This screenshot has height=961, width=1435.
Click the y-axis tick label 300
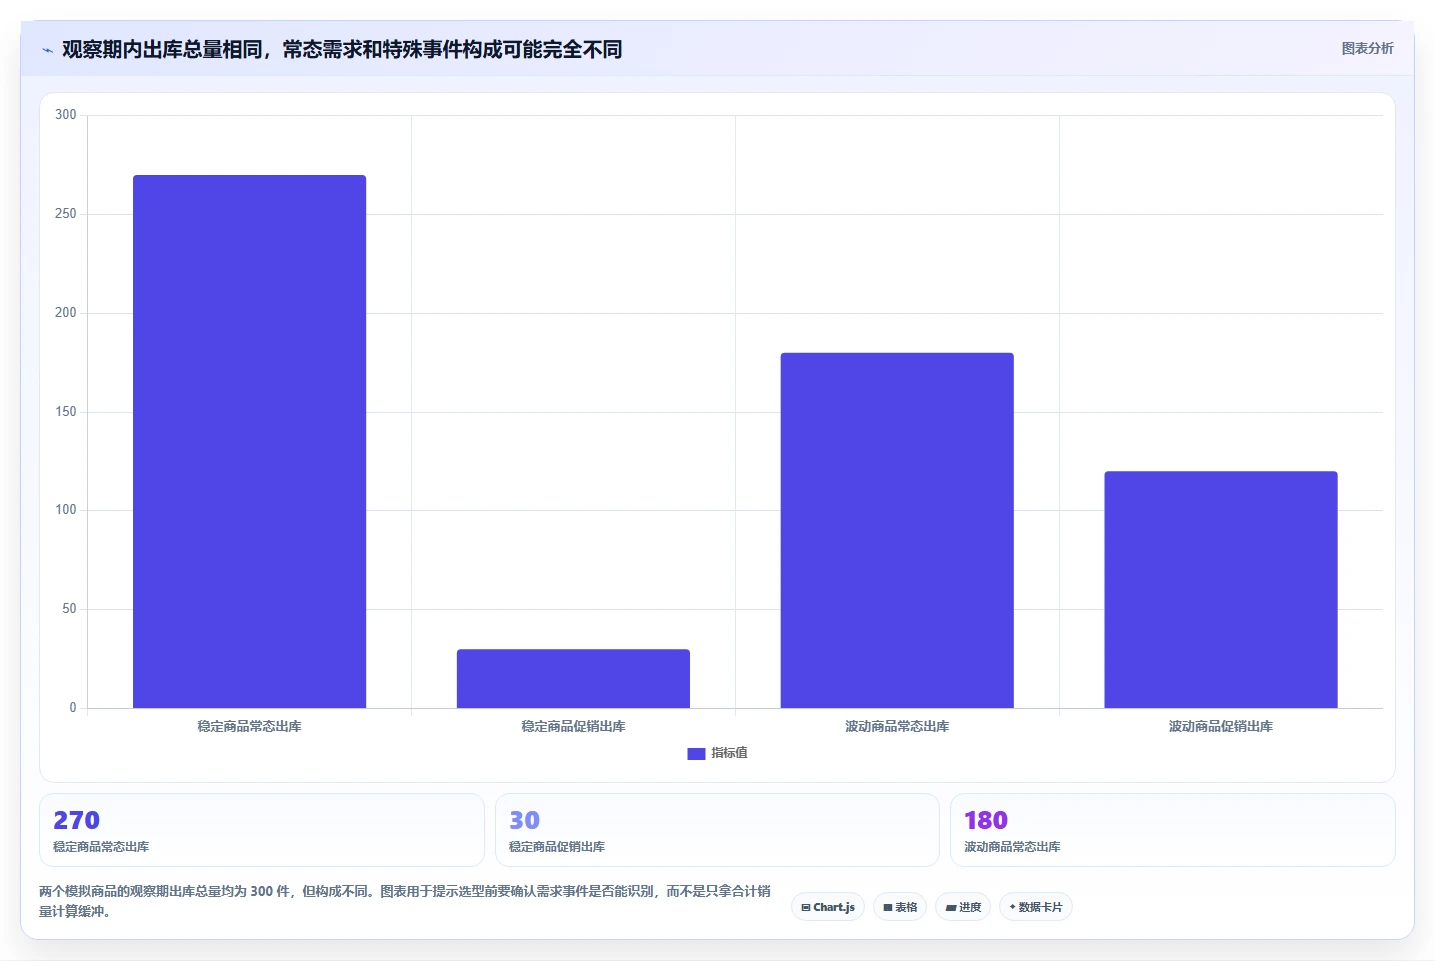point(66,115)
